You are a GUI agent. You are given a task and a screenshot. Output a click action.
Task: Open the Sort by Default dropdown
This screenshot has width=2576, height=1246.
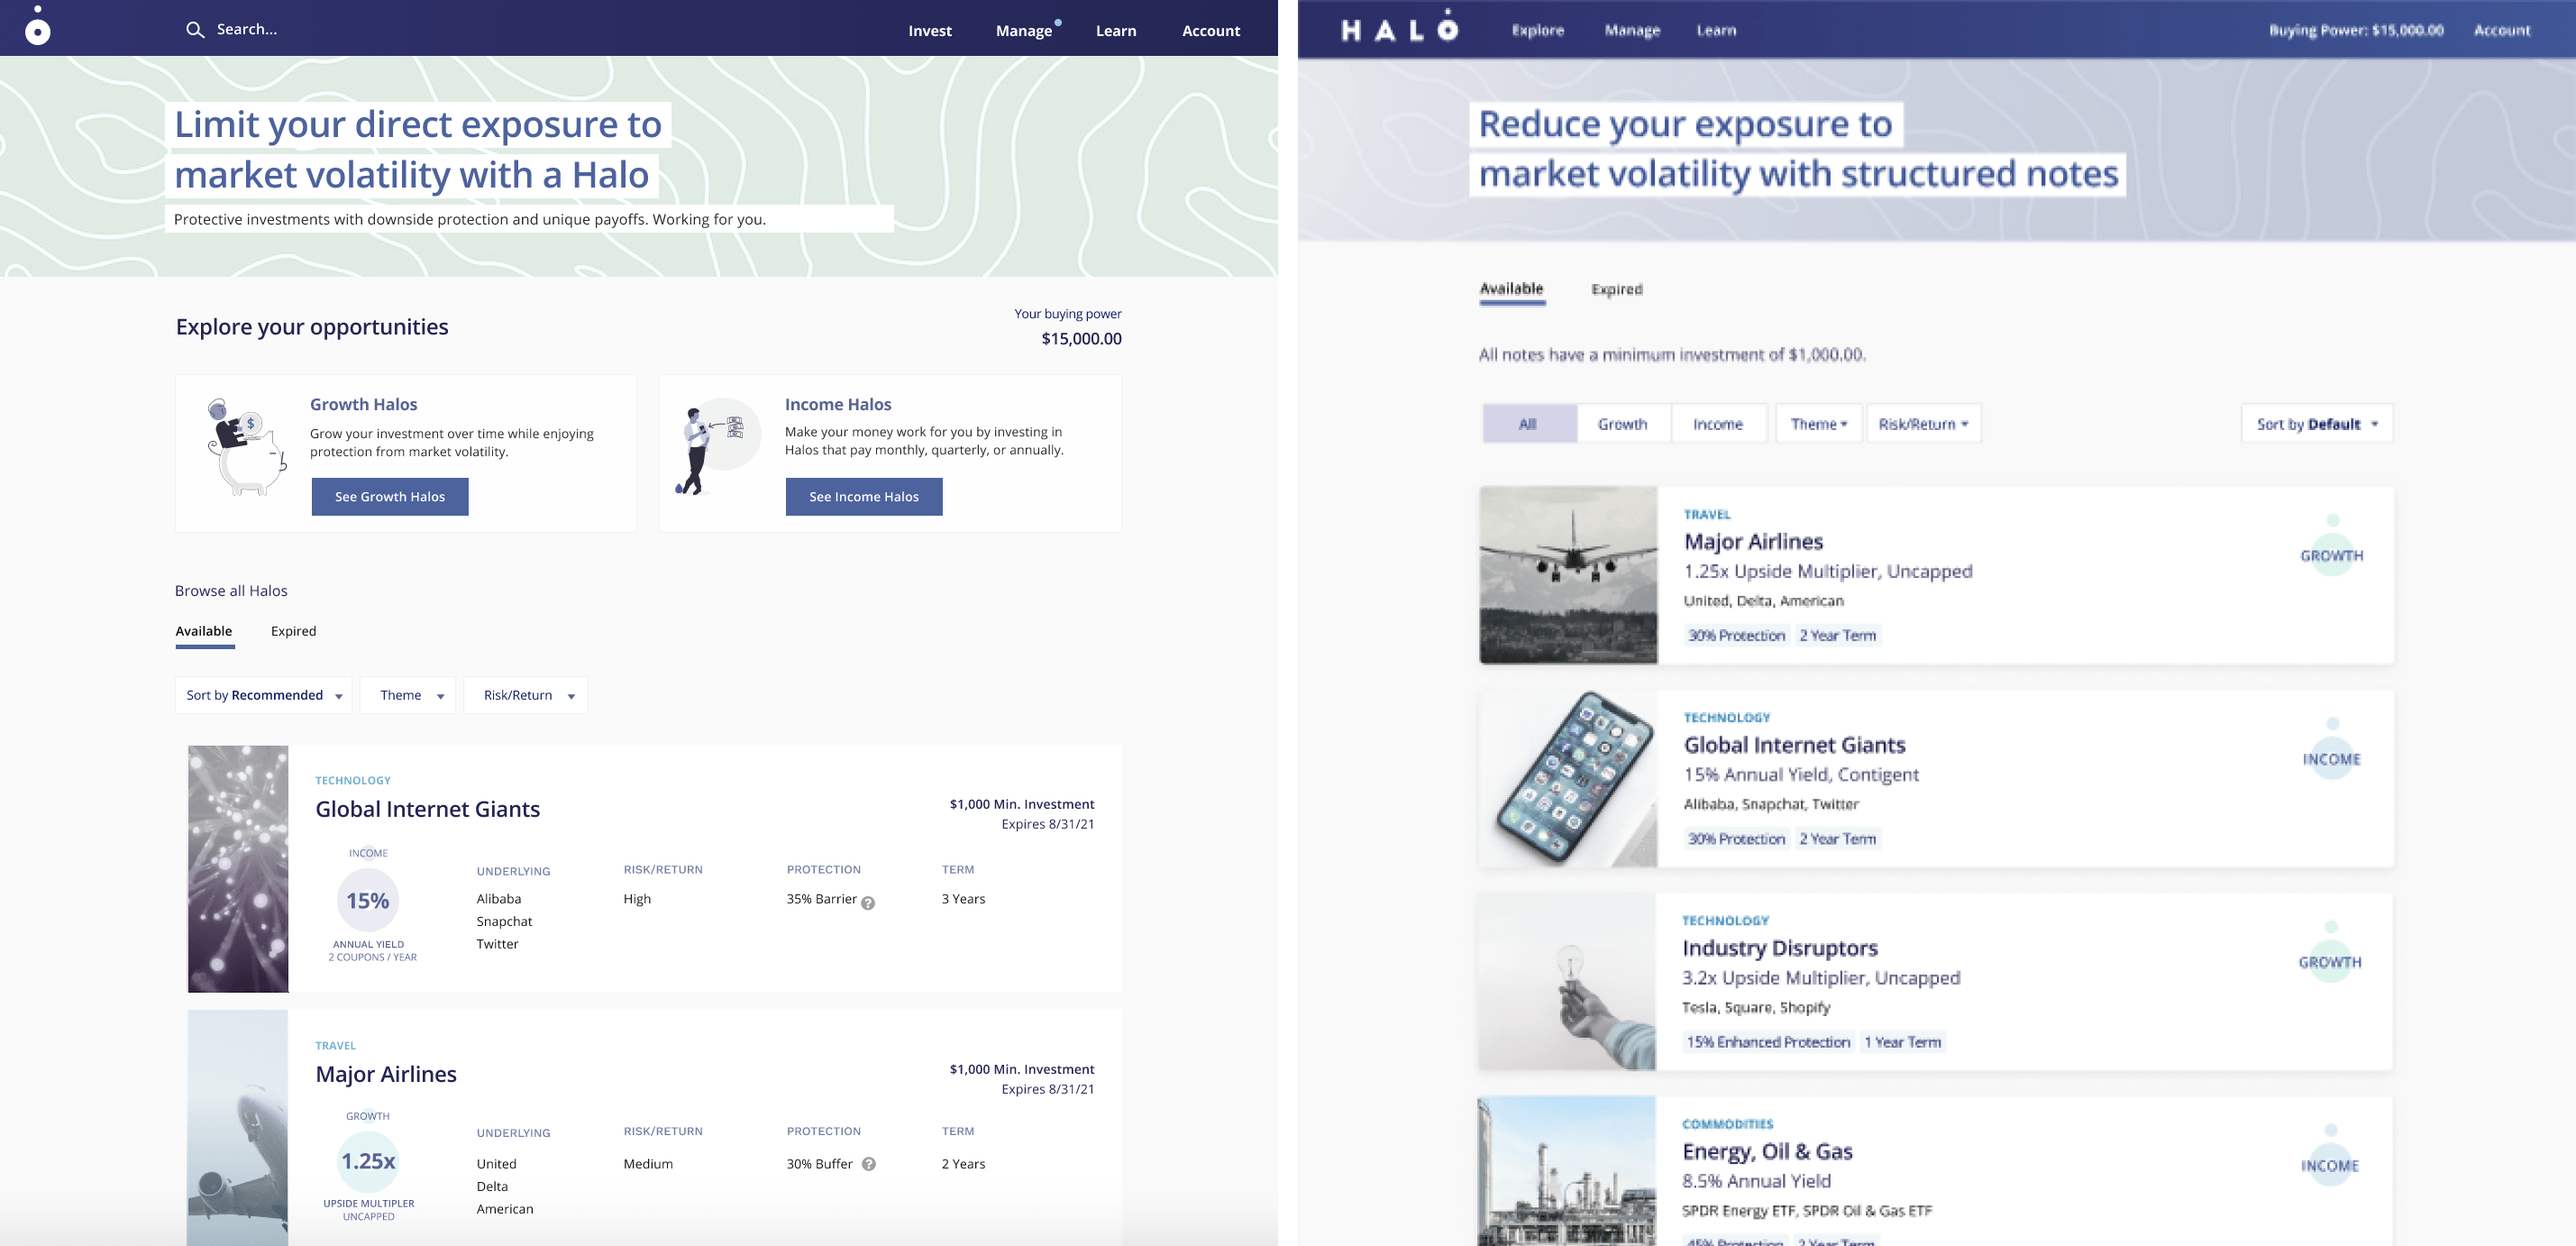point(2315,423)
